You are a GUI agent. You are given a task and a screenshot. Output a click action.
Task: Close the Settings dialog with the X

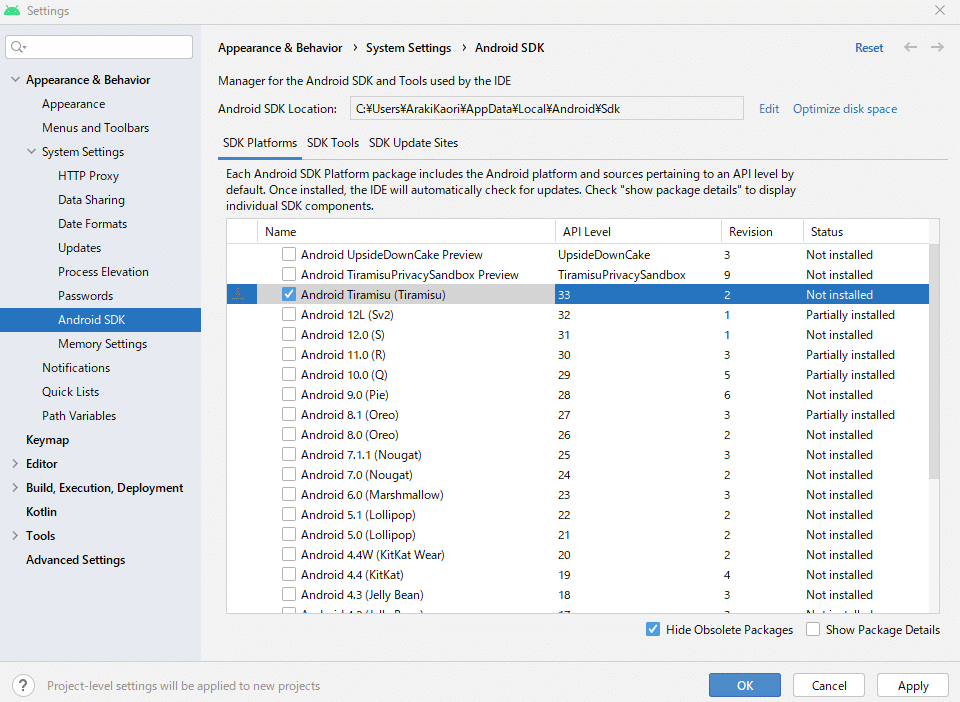pyautogui.click(x=940, y=10)
